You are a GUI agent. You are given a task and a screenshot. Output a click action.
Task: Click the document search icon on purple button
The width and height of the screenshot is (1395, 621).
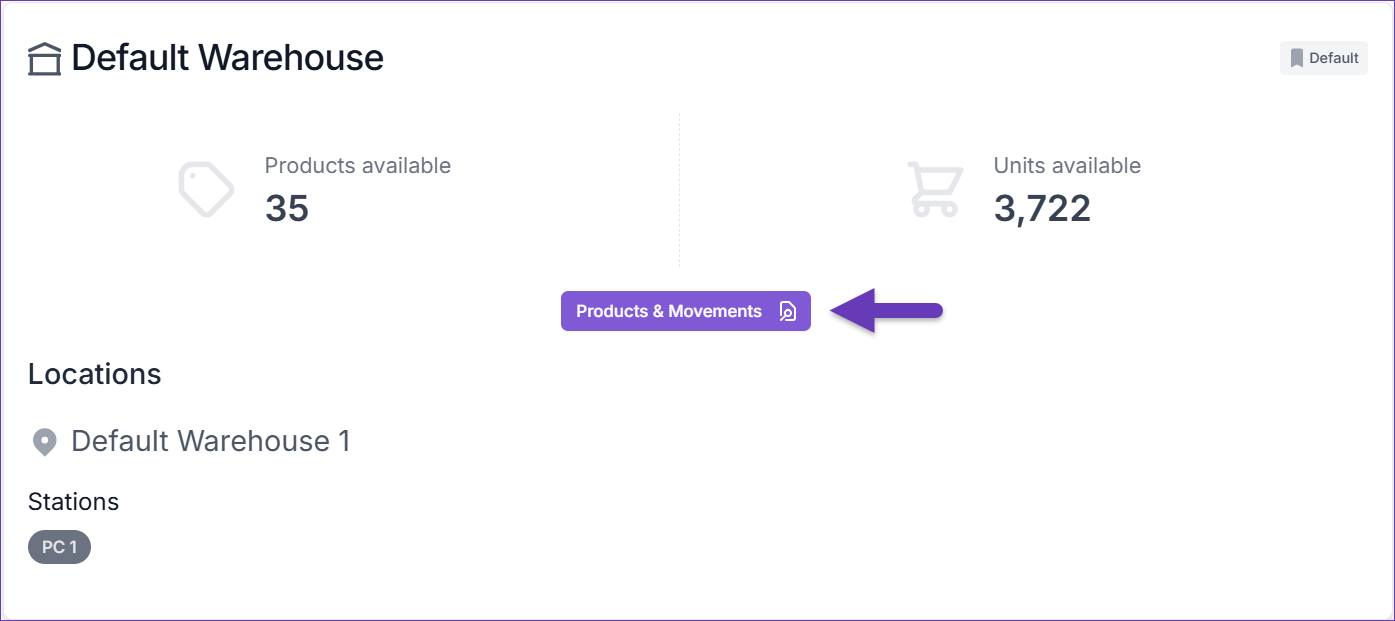point(788,311)
